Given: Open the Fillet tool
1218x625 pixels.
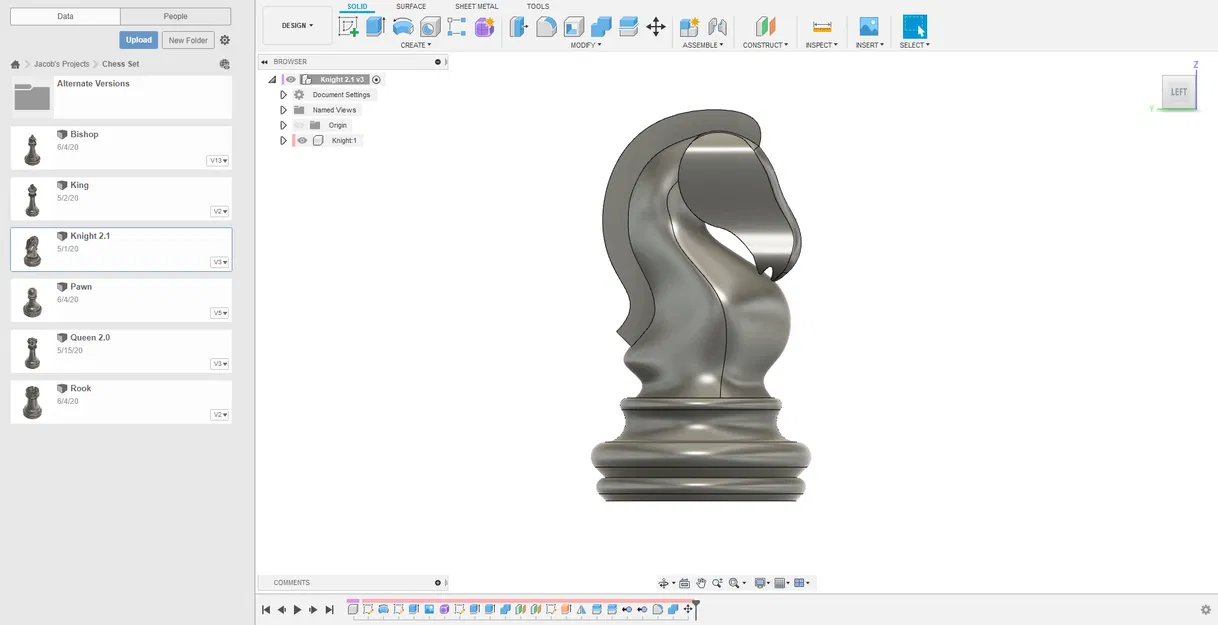Looking at the screenshot, I should click(x=546, y=25).
